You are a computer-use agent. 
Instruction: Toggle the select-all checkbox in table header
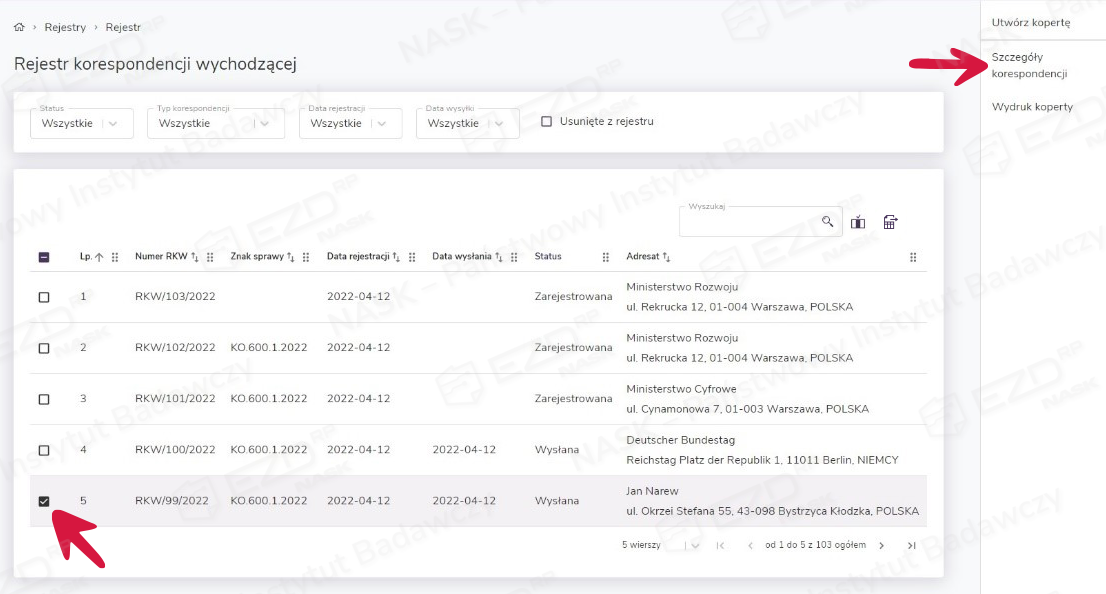pyautogui.click(x=44, y=257)
